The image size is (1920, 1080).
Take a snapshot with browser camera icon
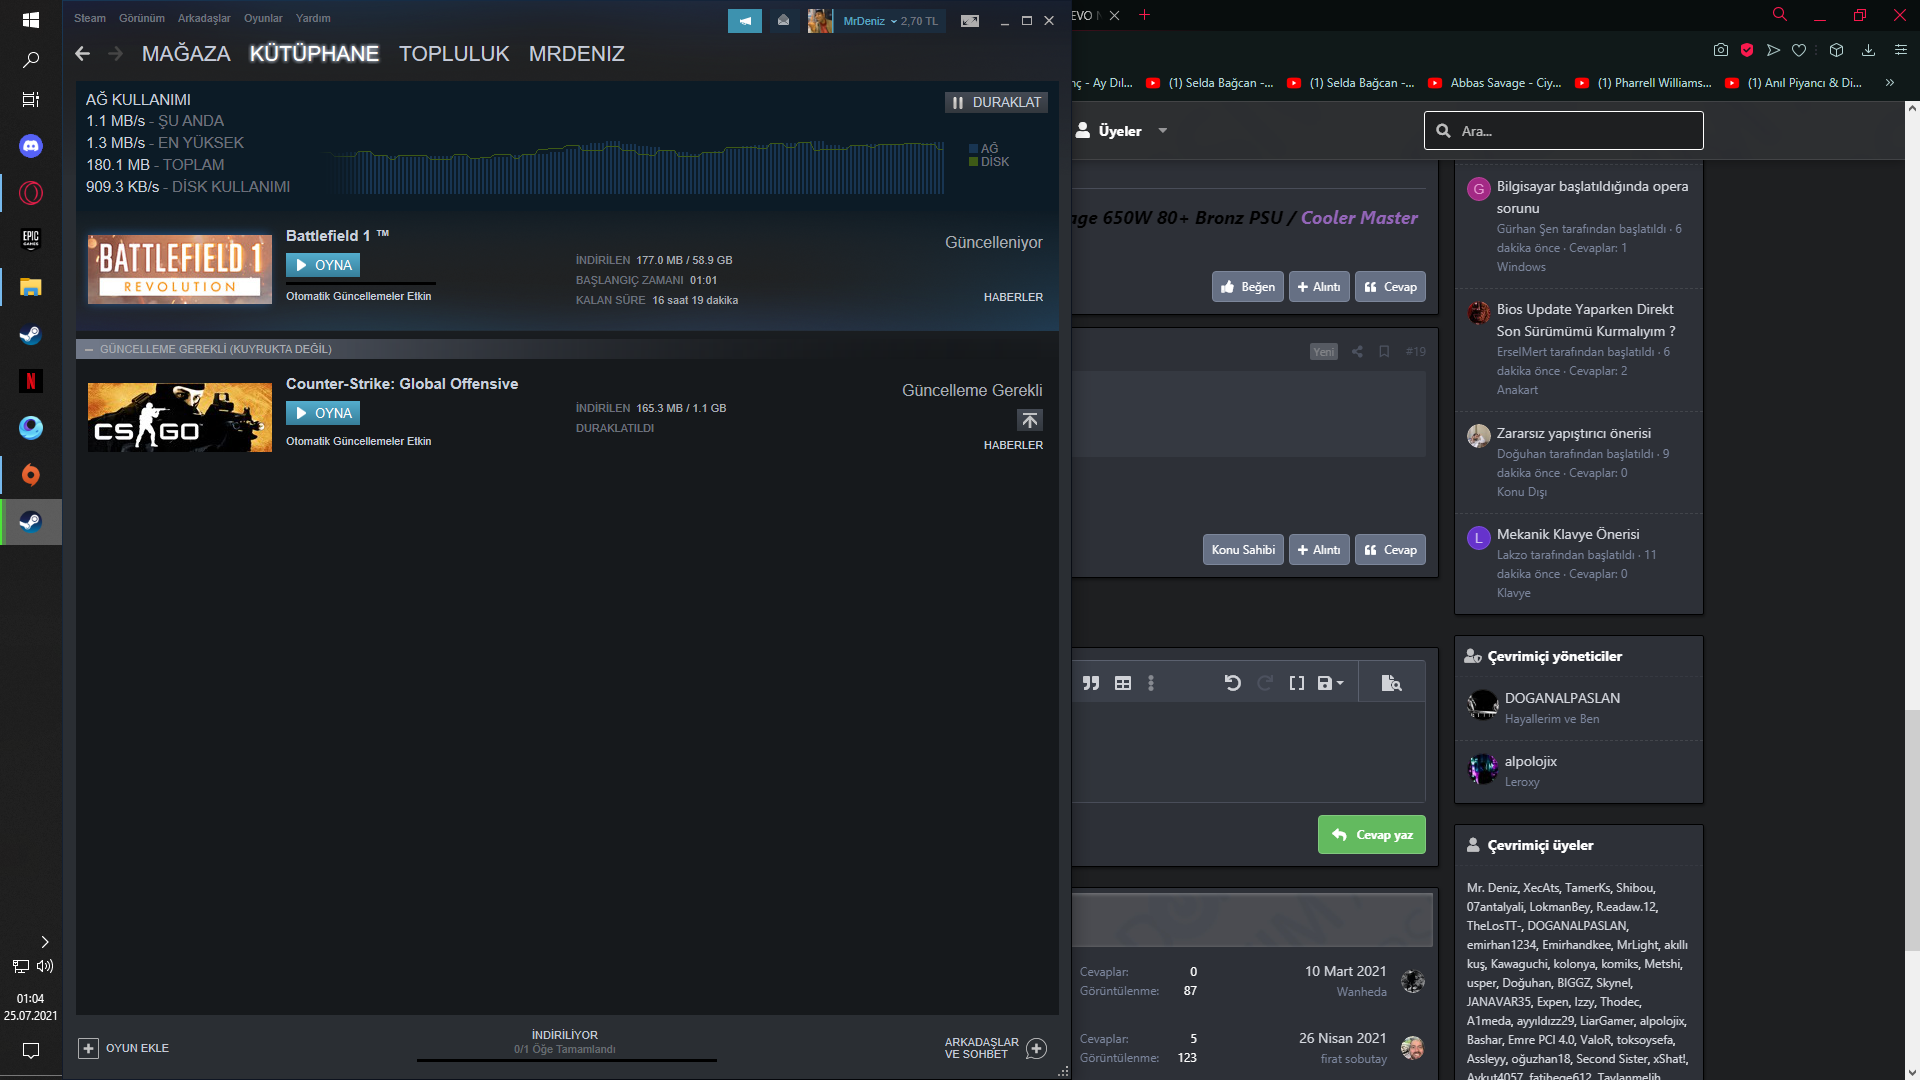tap(1720, 50)
